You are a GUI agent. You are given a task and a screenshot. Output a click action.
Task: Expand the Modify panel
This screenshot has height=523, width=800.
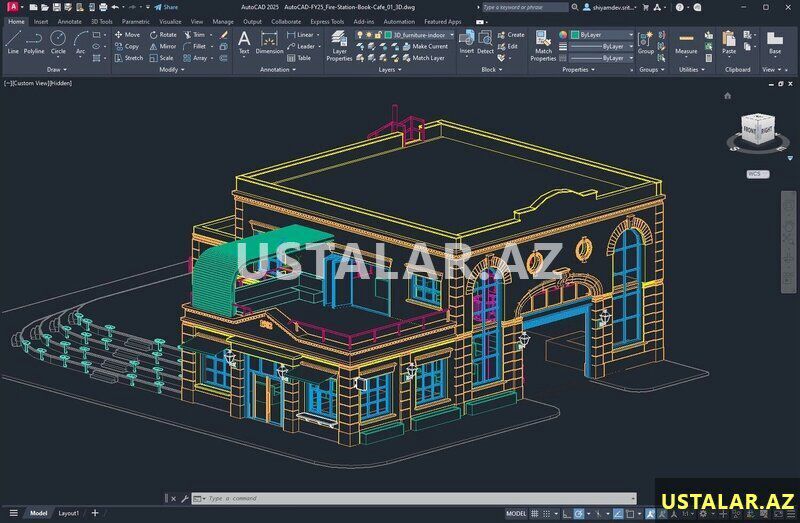171,69
